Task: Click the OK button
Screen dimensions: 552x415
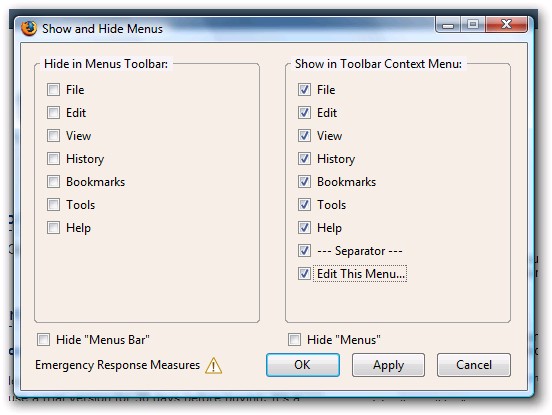Action: tap(303, 365)
